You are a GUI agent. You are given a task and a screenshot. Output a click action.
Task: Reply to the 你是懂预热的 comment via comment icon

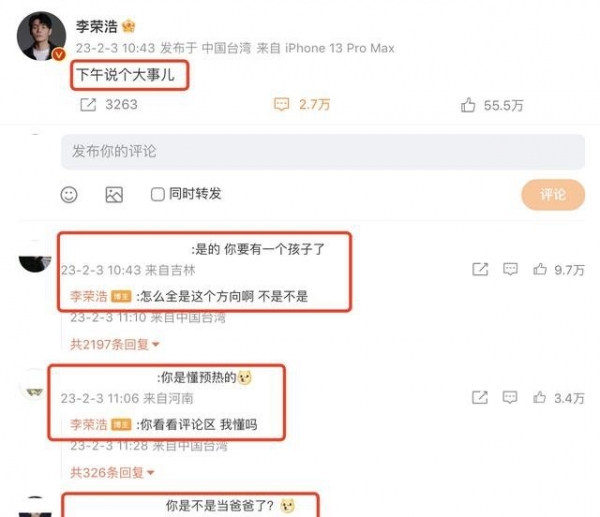coord(510,398)
